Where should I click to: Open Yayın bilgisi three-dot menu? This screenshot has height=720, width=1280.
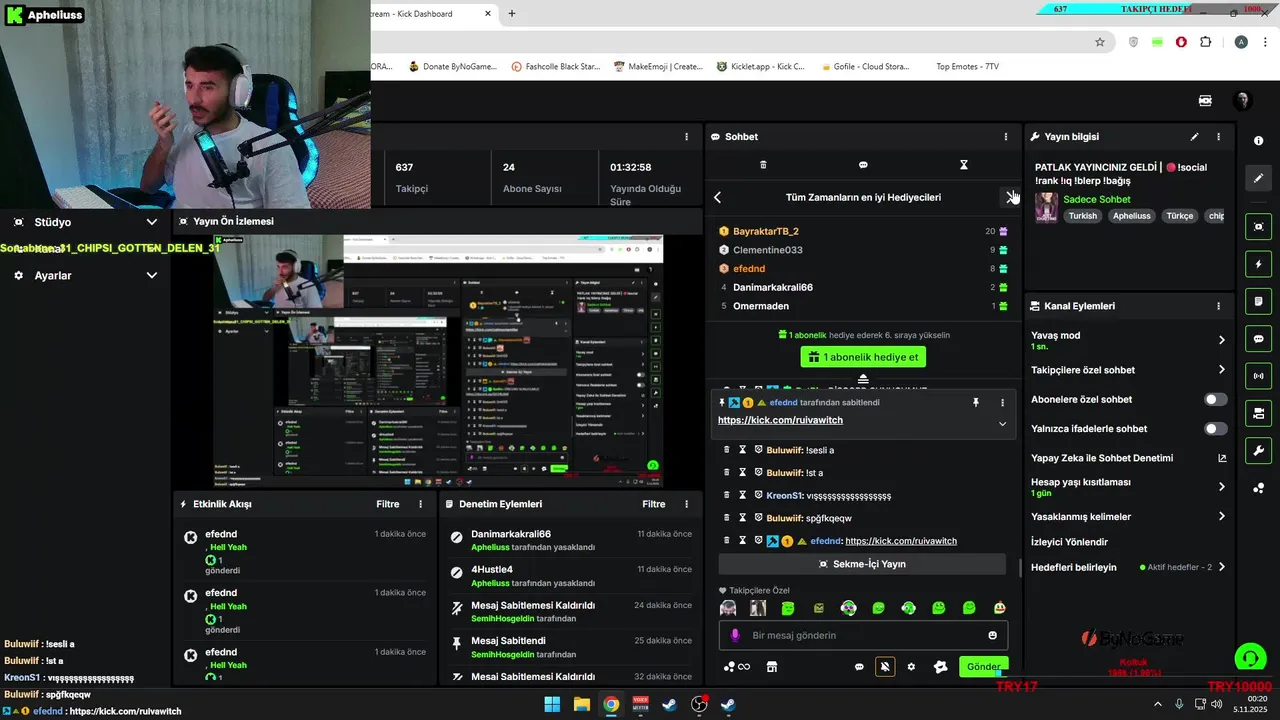click(x=1218, y=137)
